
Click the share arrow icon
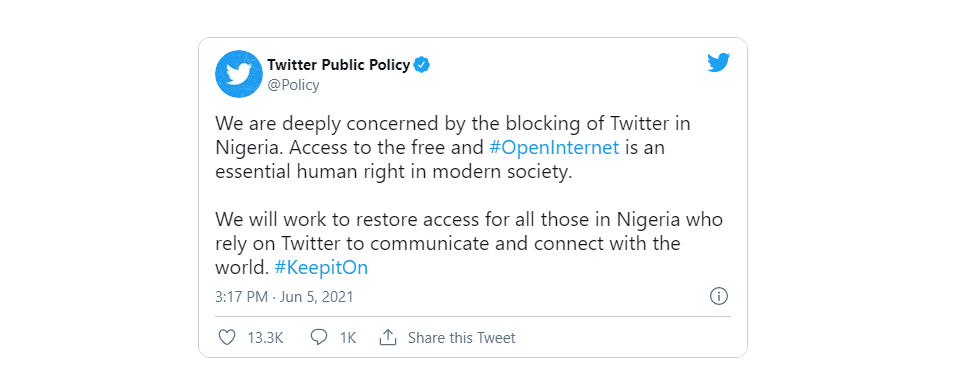(x=387, y=337)
